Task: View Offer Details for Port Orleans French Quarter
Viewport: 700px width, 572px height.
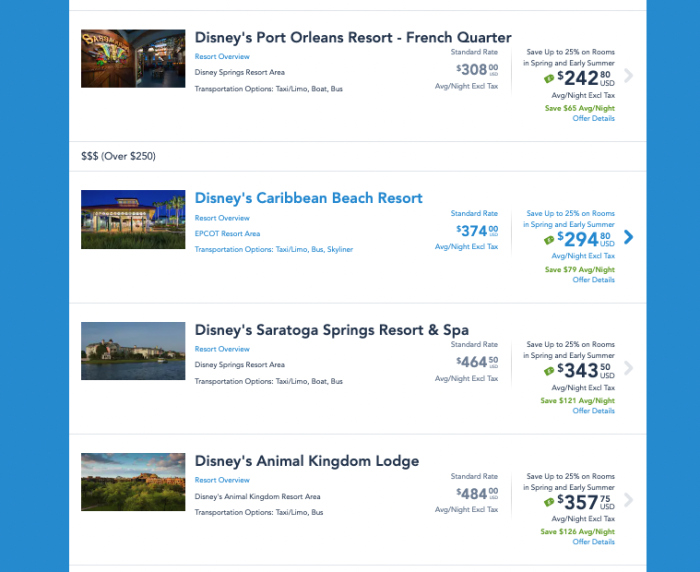Action: click(x=593, y=118)
